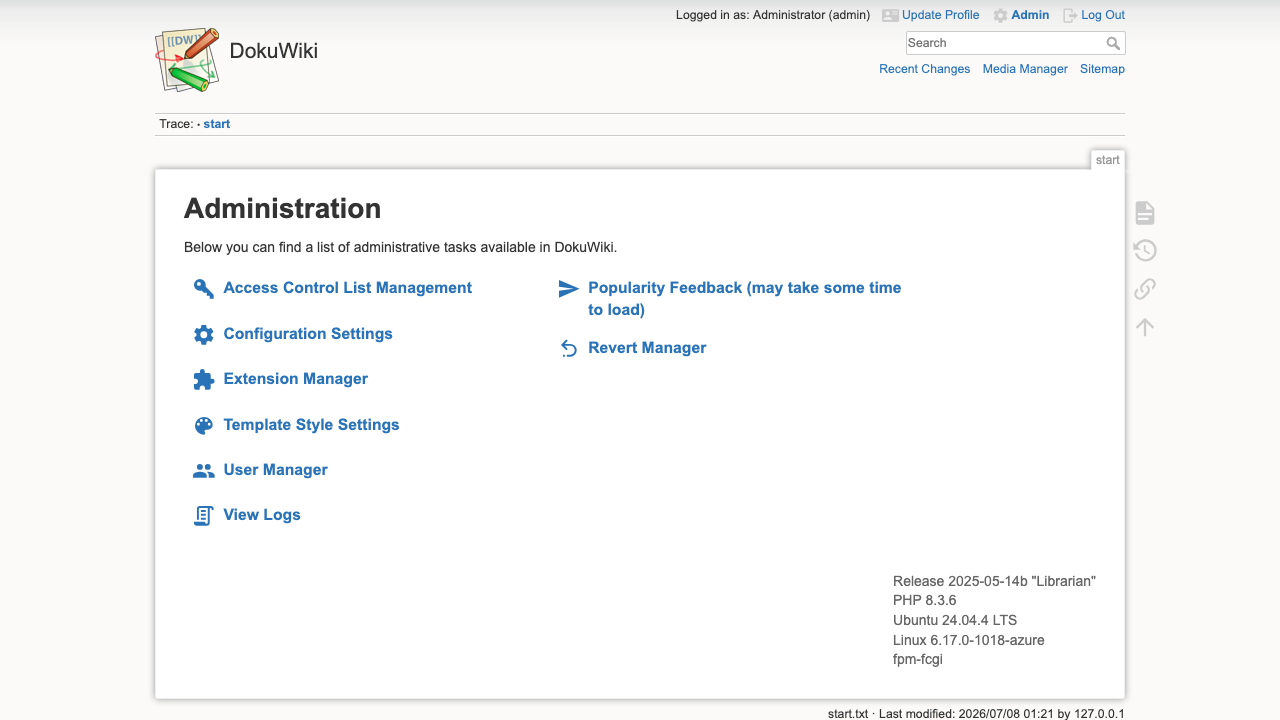Go to User Manager
The width and height of the screenshot is (1280, 720).
[275, 470]
